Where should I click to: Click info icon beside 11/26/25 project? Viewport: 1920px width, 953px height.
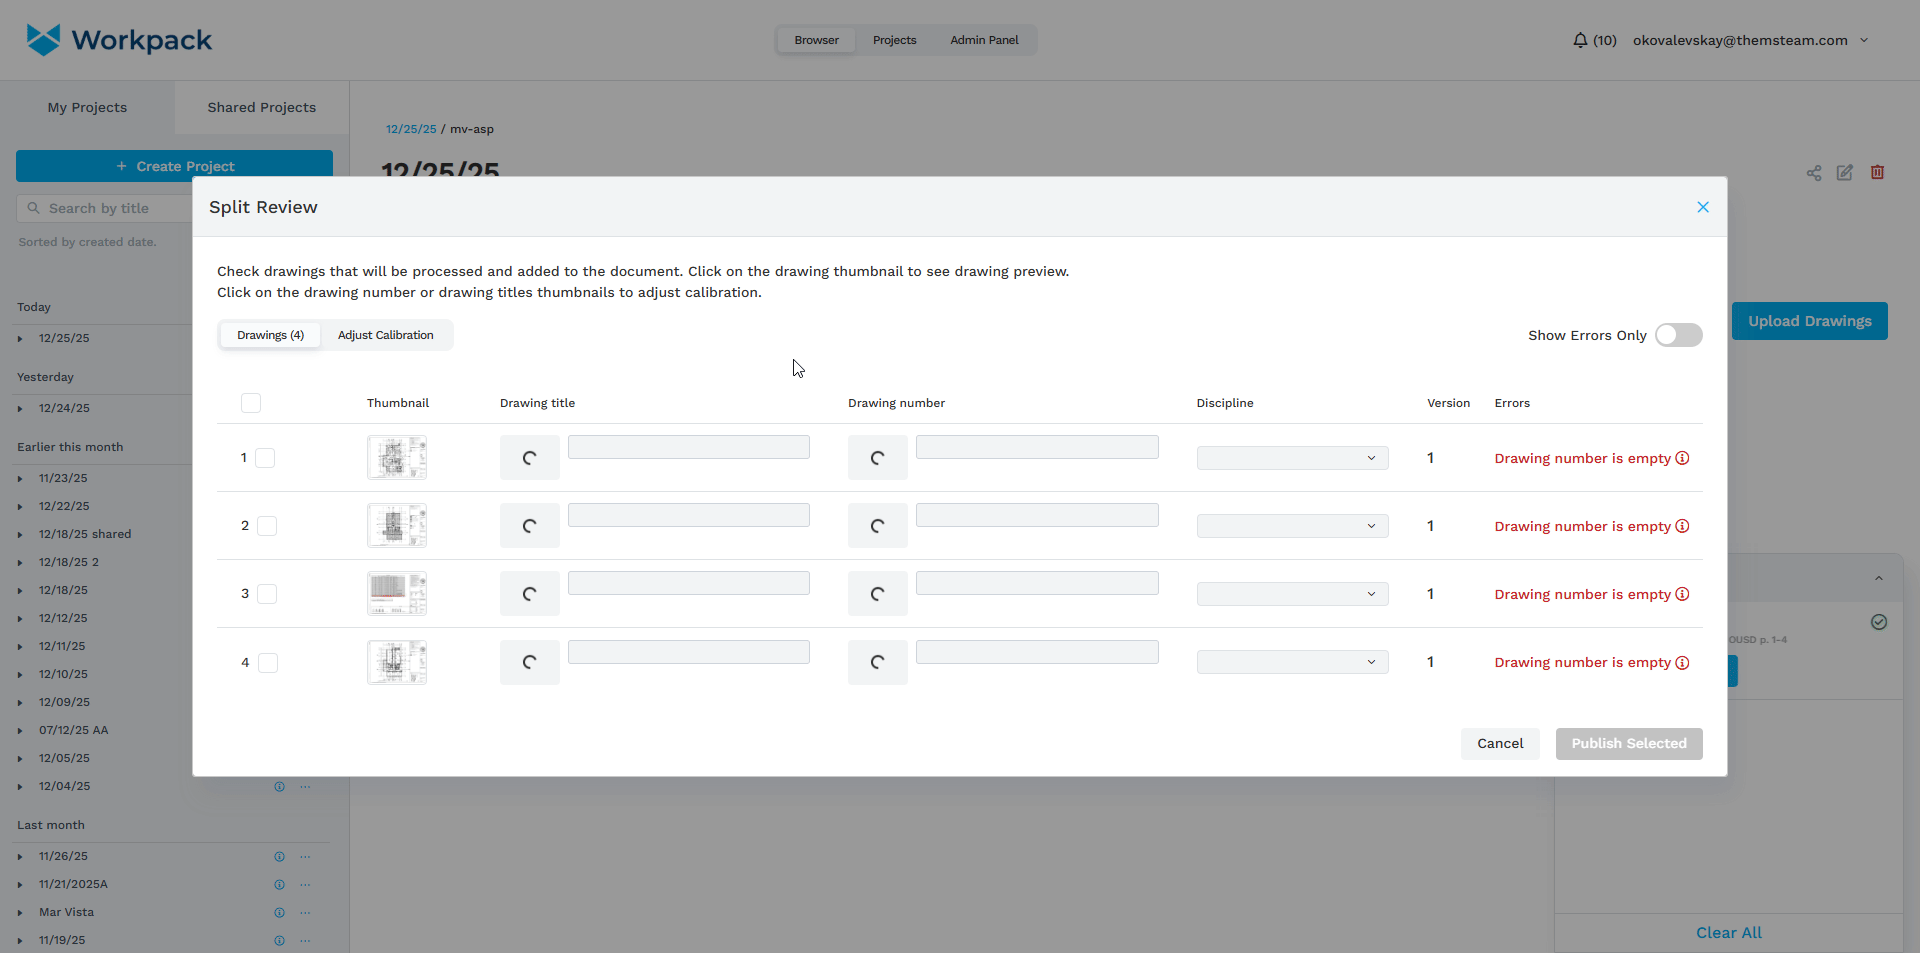click(x=280, y=857)
